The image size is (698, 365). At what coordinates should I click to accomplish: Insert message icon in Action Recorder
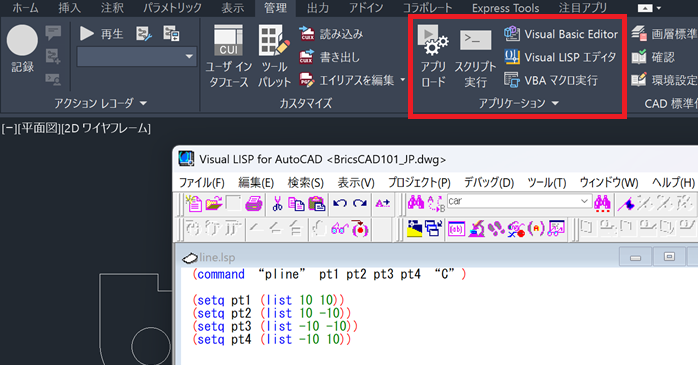click(53, 32)
